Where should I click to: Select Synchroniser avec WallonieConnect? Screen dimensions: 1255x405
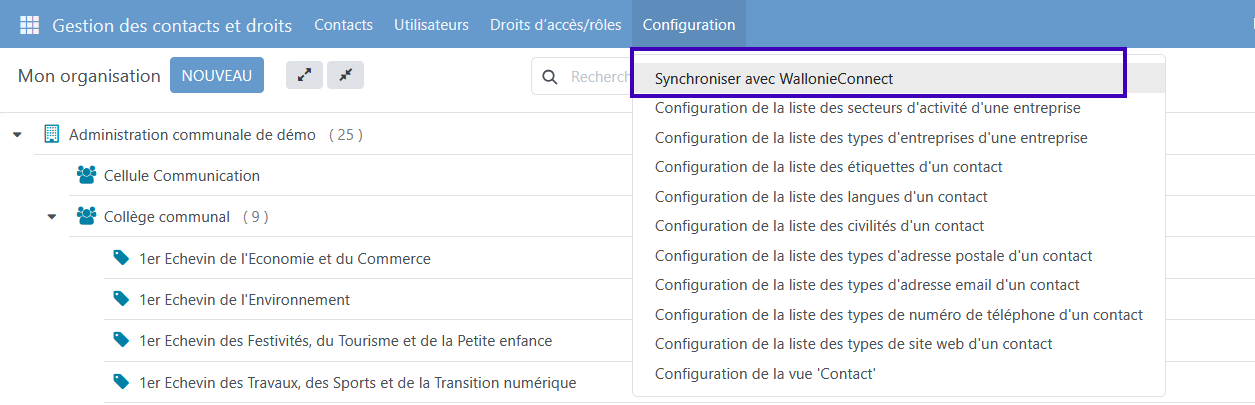coord(773,78)
